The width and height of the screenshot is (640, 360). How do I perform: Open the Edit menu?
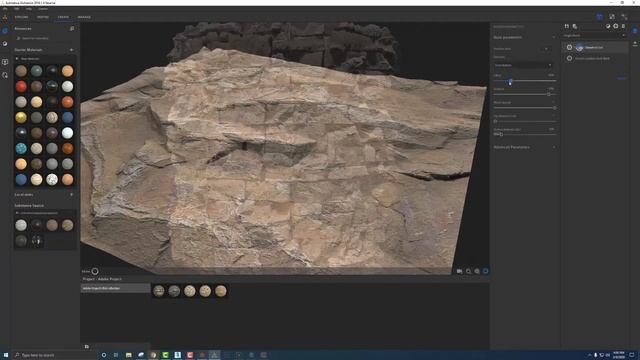pos(17,9)
